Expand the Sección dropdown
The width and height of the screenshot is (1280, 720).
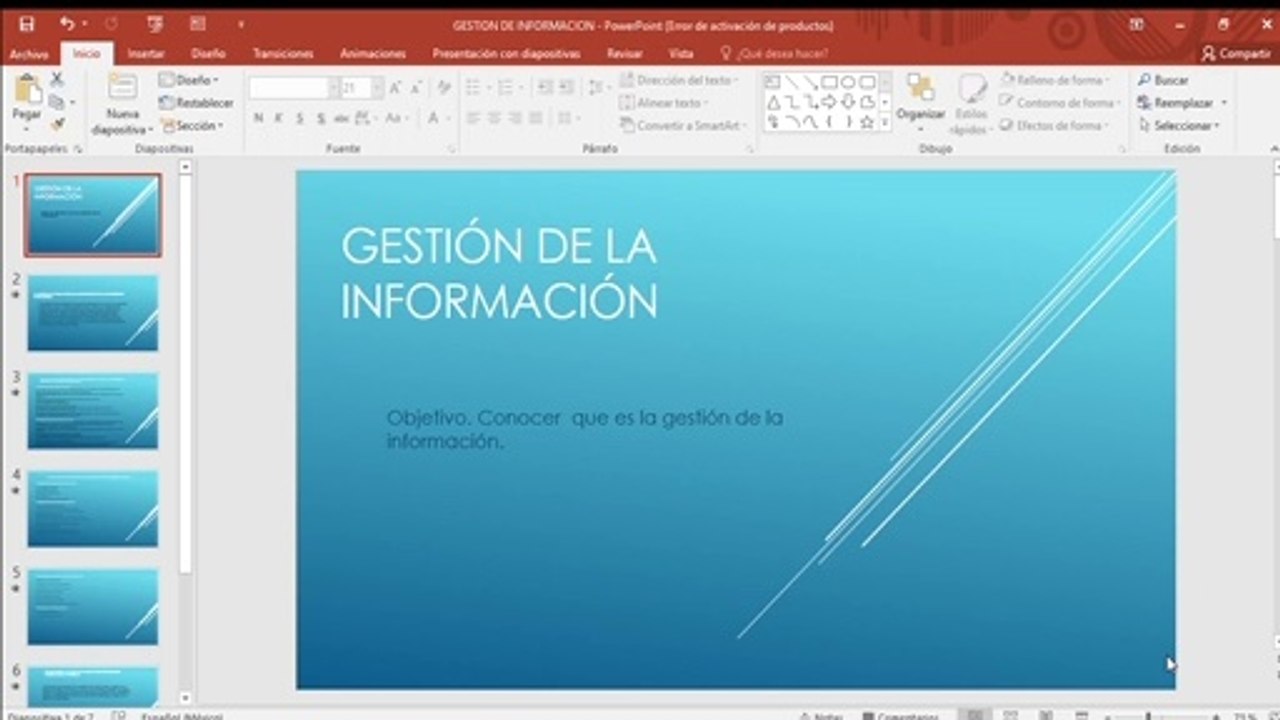[192, 126]
